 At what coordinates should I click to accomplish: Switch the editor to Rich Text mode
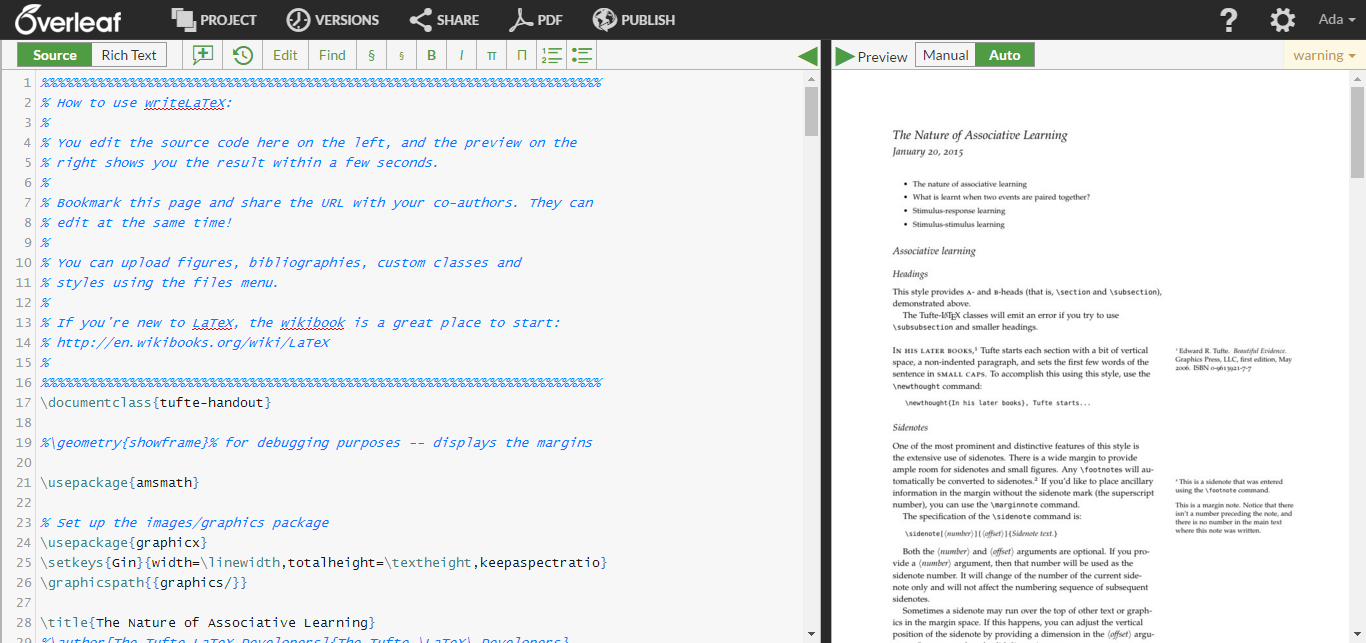click(x=129, y=55)
